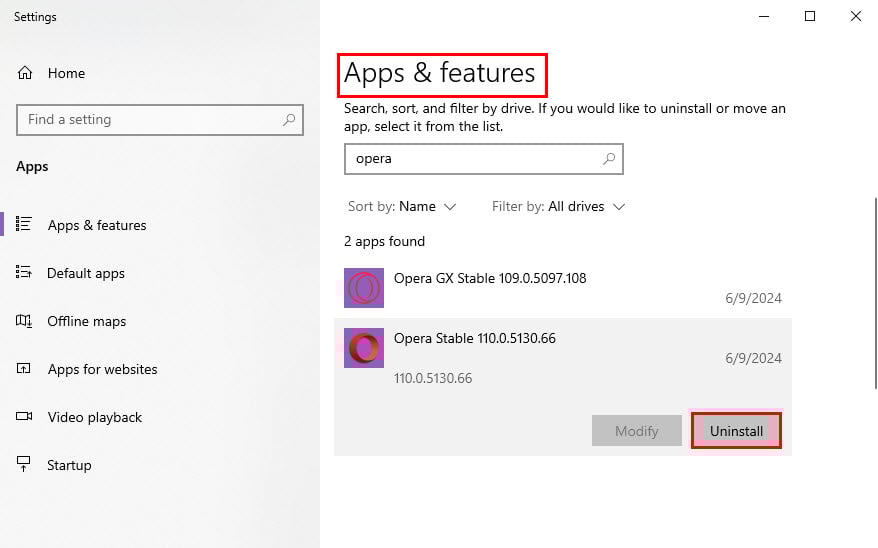Click Opera Stable 110.0.5130.66 title
This screenshot has width=878, height=548.
[x=475, y=338]
